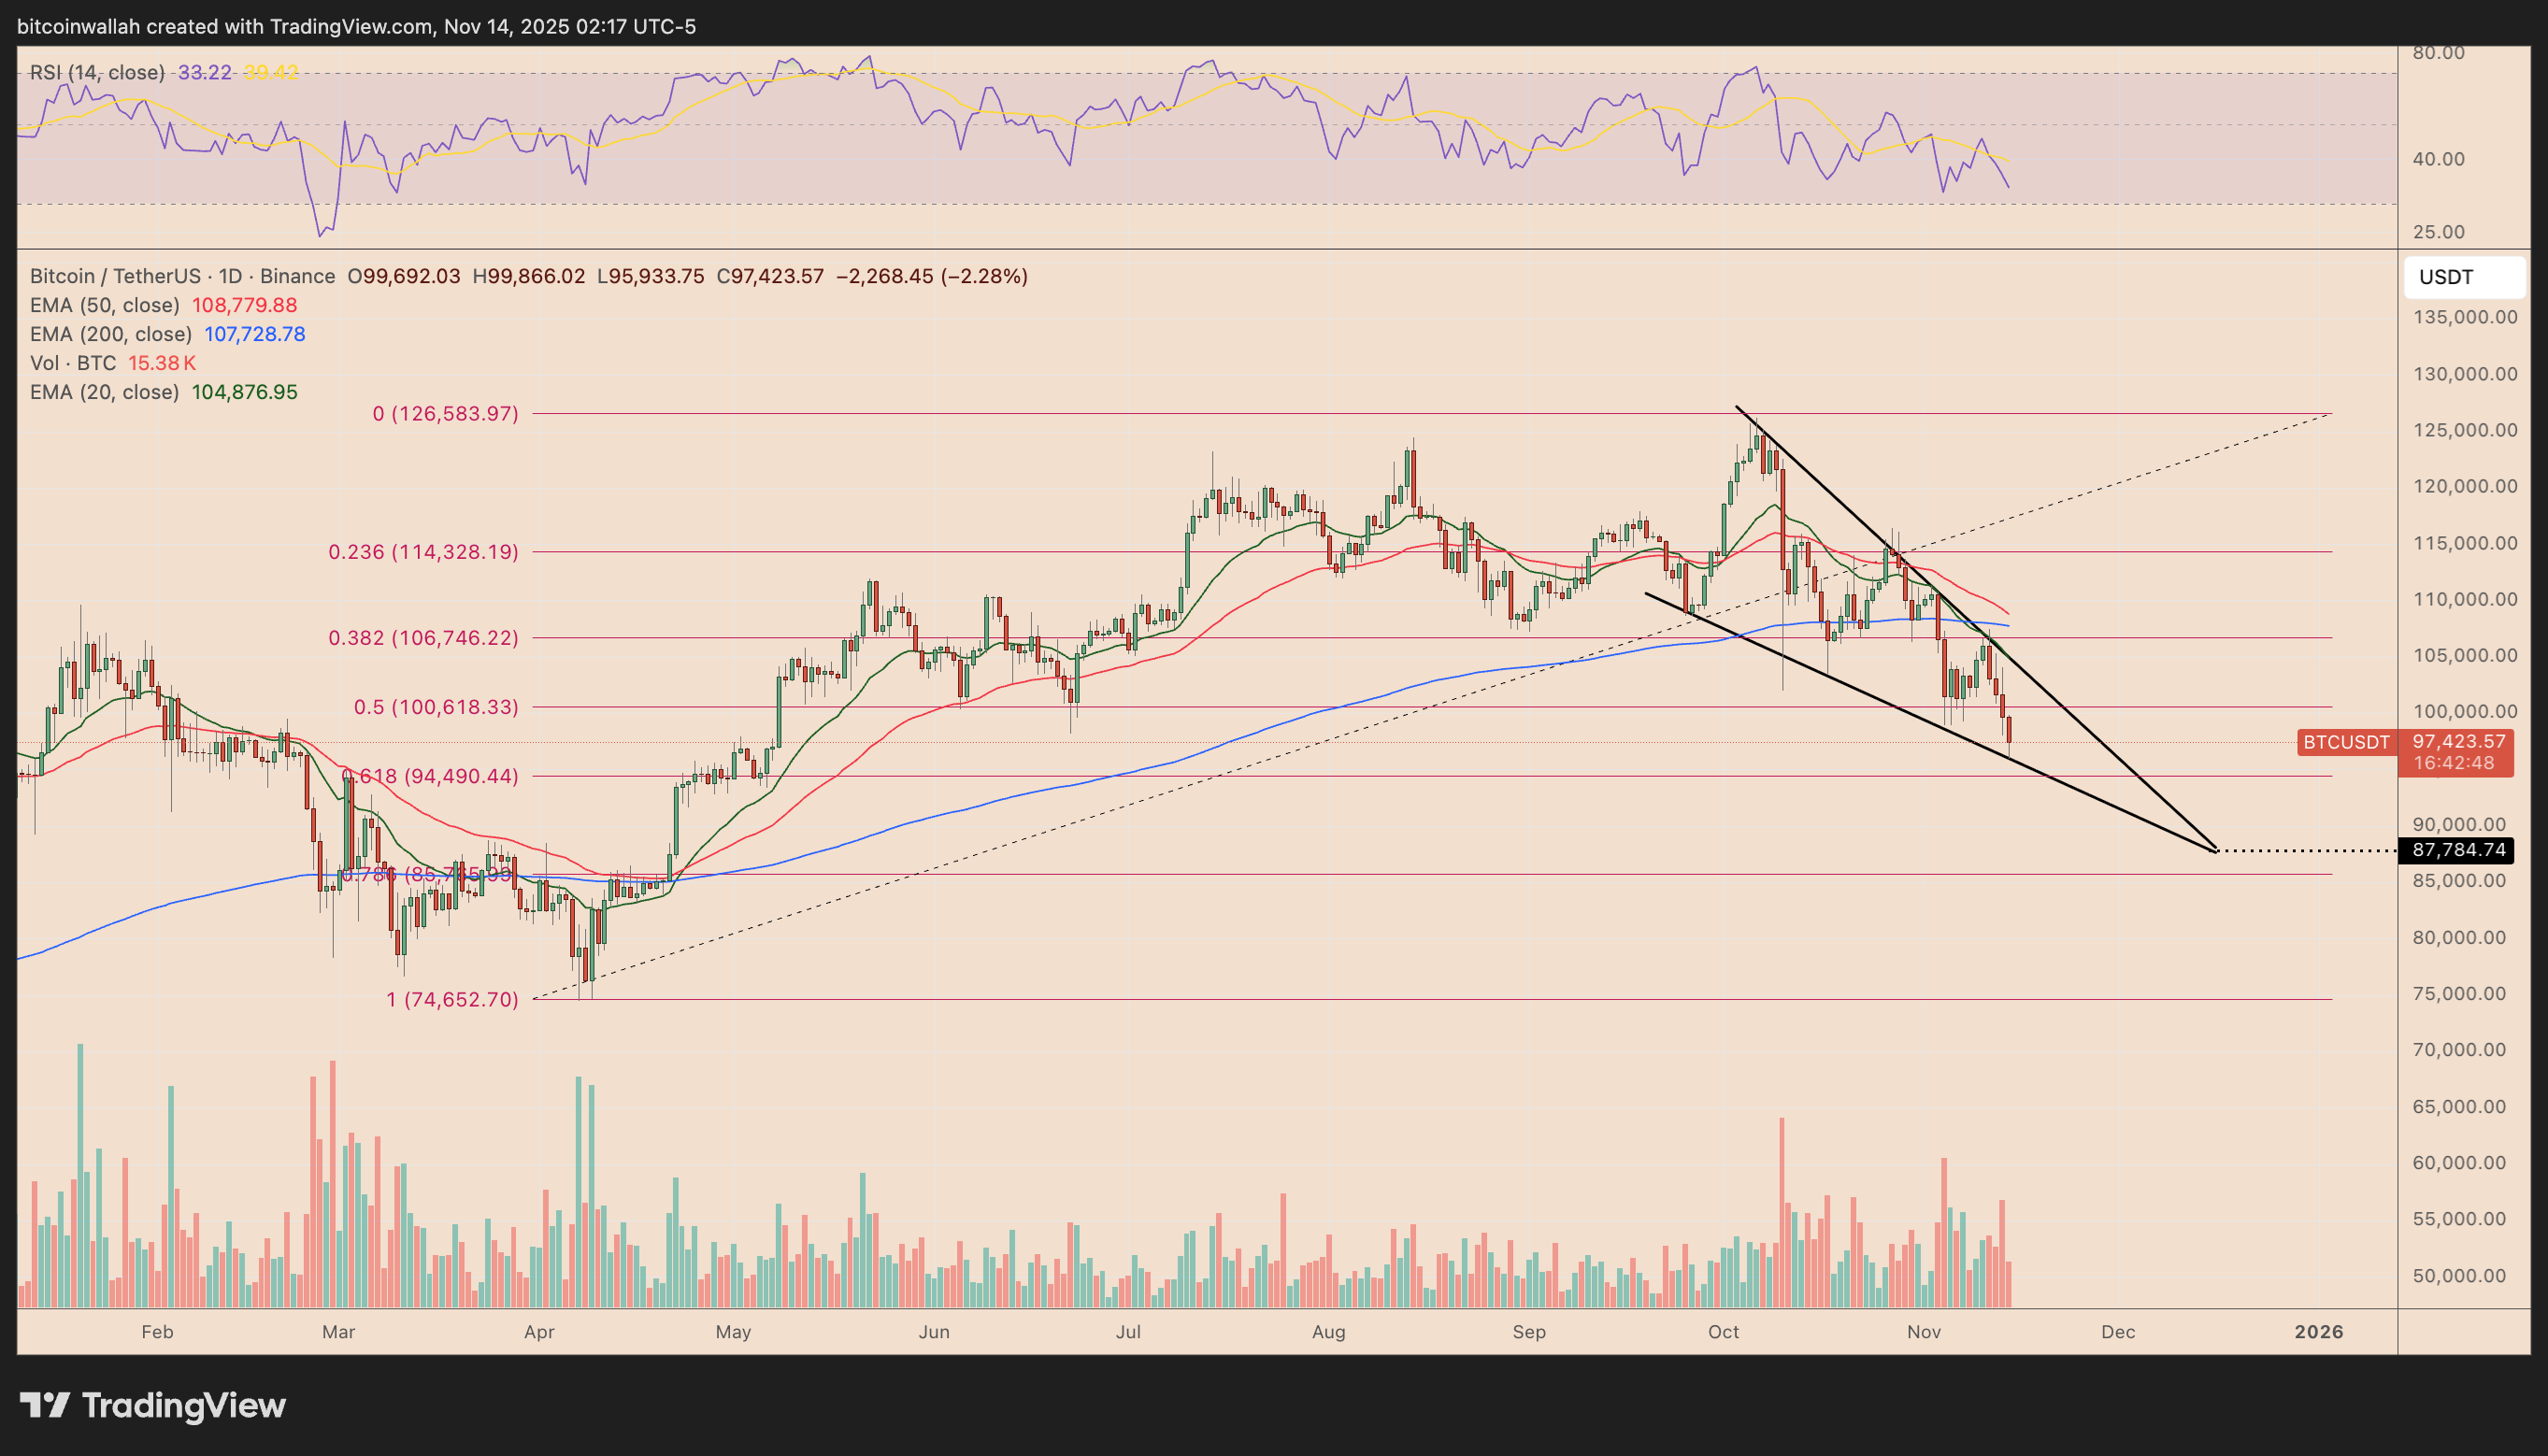Select the EMA (20, close) legend entry
The image size is (2548, 1456).
tap(106, 392)
